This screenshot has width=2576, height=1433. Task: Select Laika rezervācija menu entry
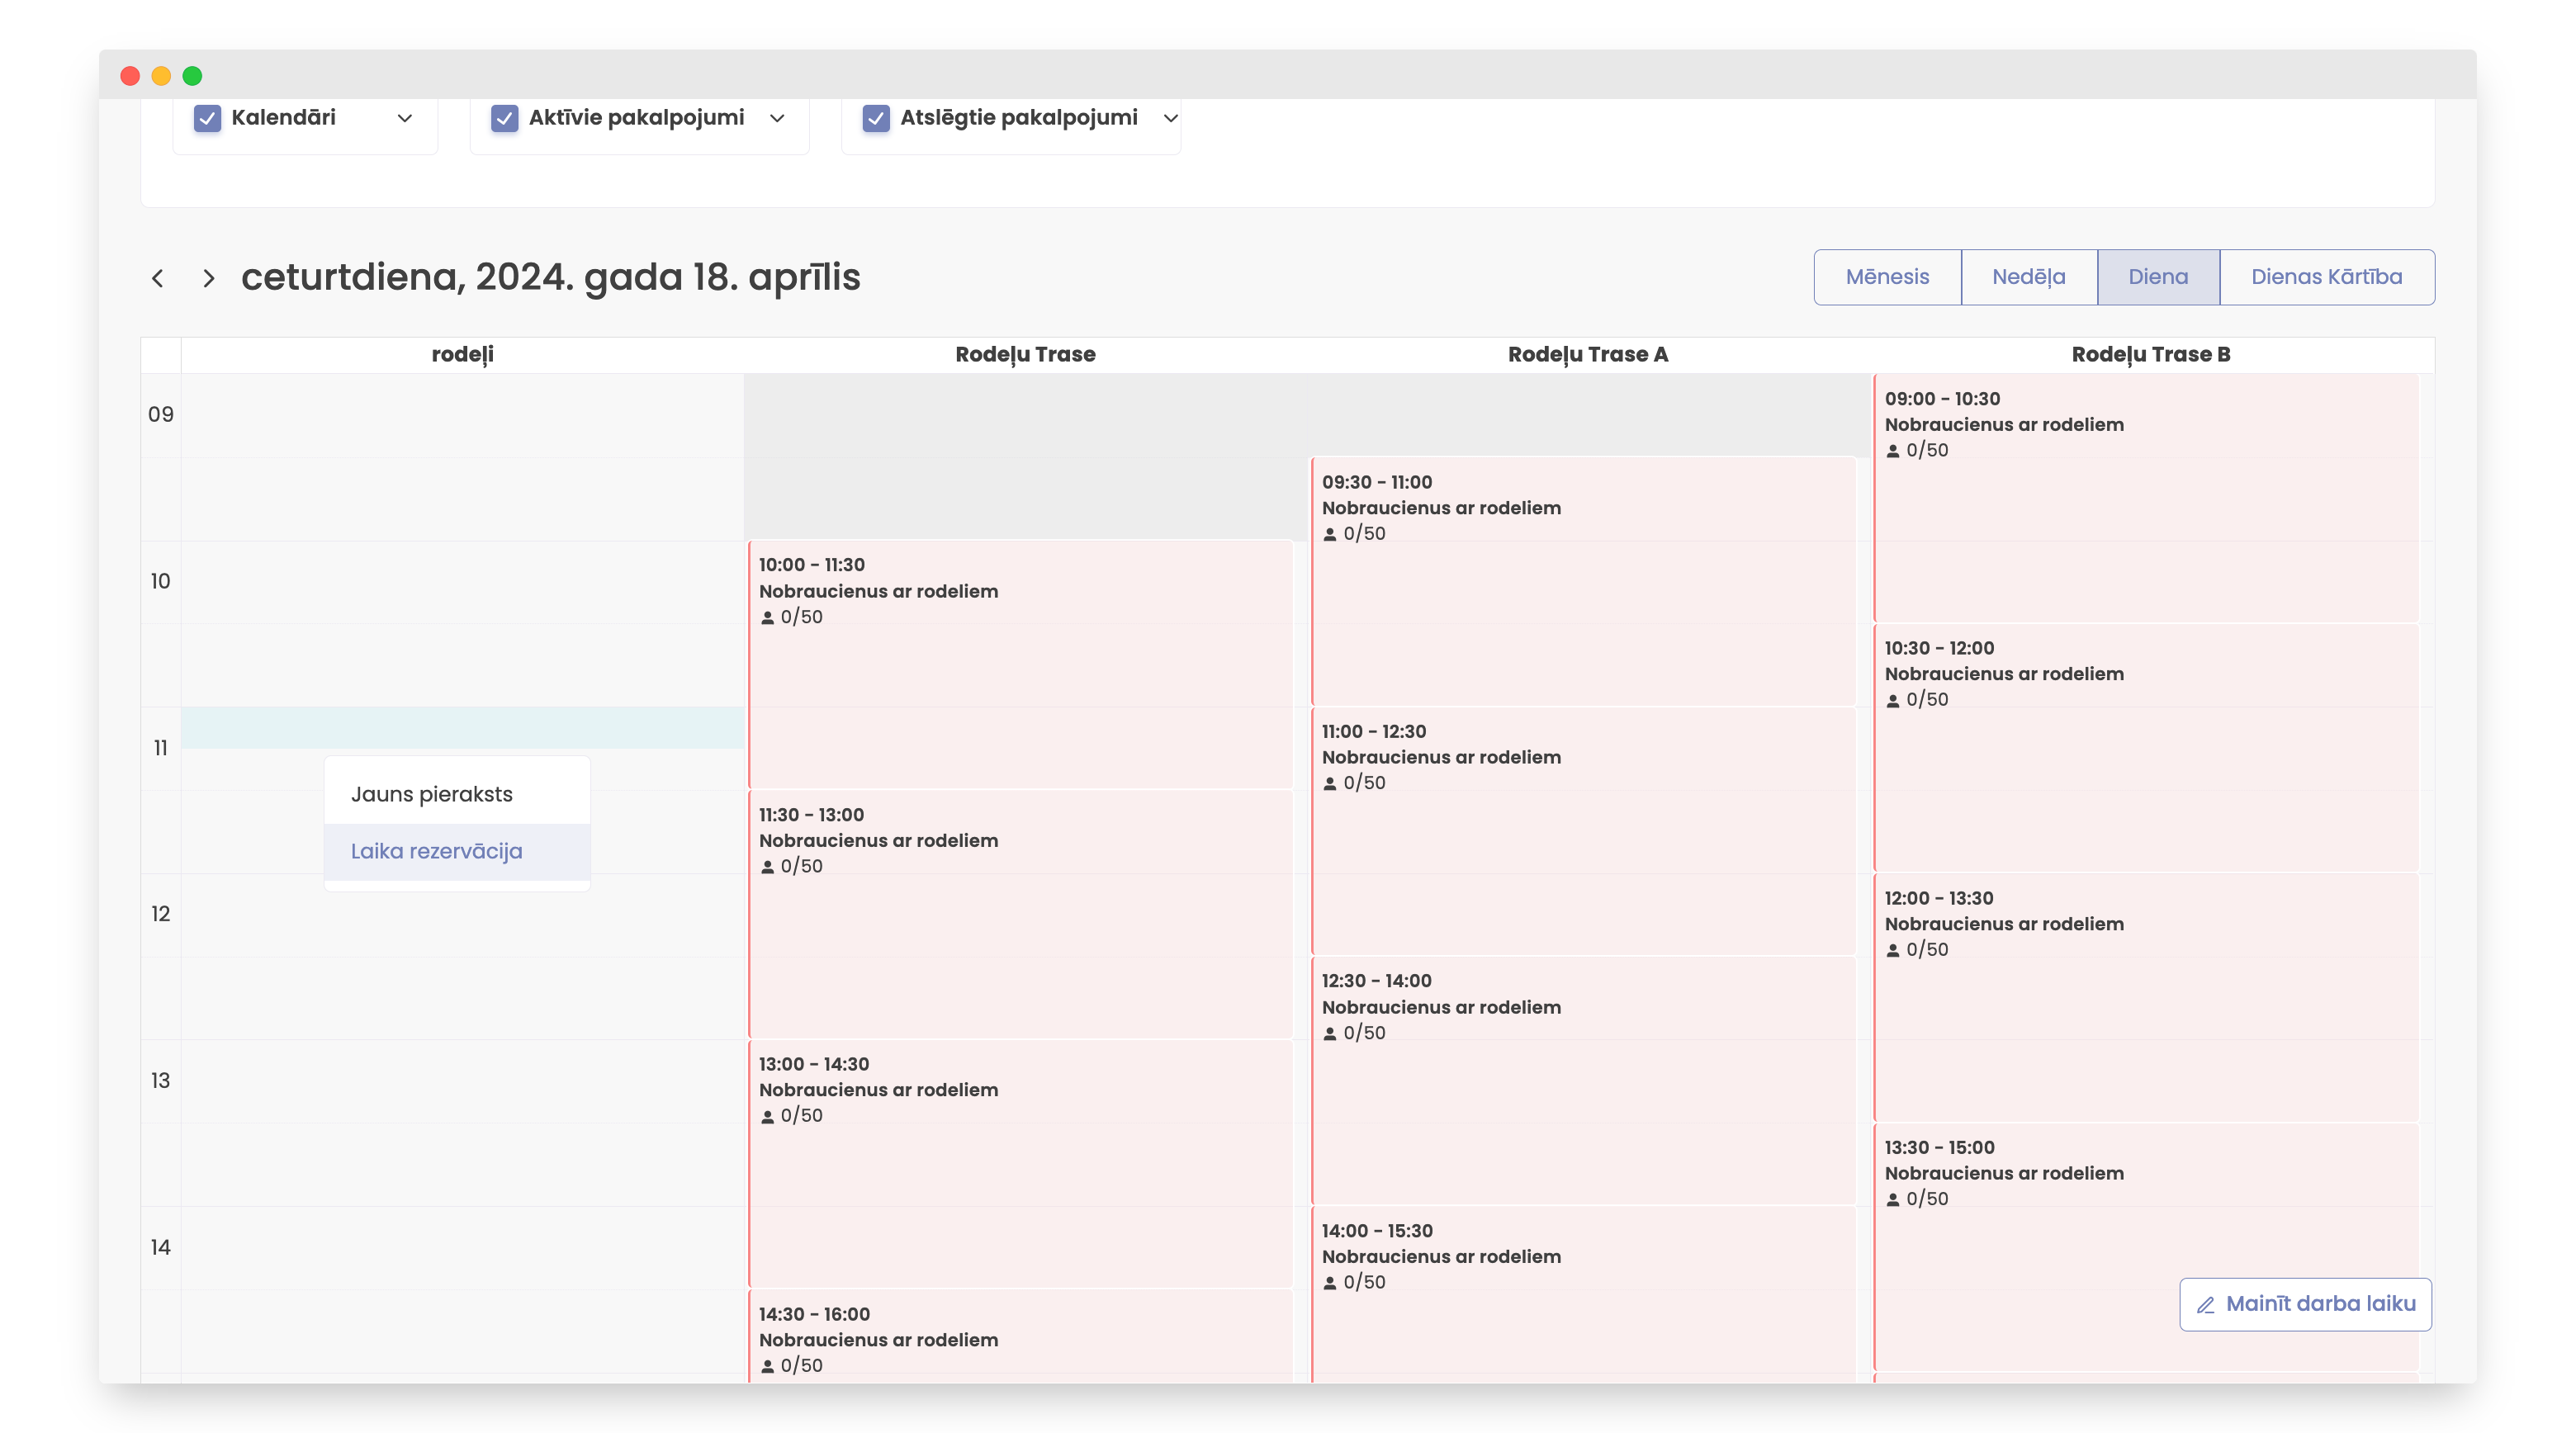point(436,851)
